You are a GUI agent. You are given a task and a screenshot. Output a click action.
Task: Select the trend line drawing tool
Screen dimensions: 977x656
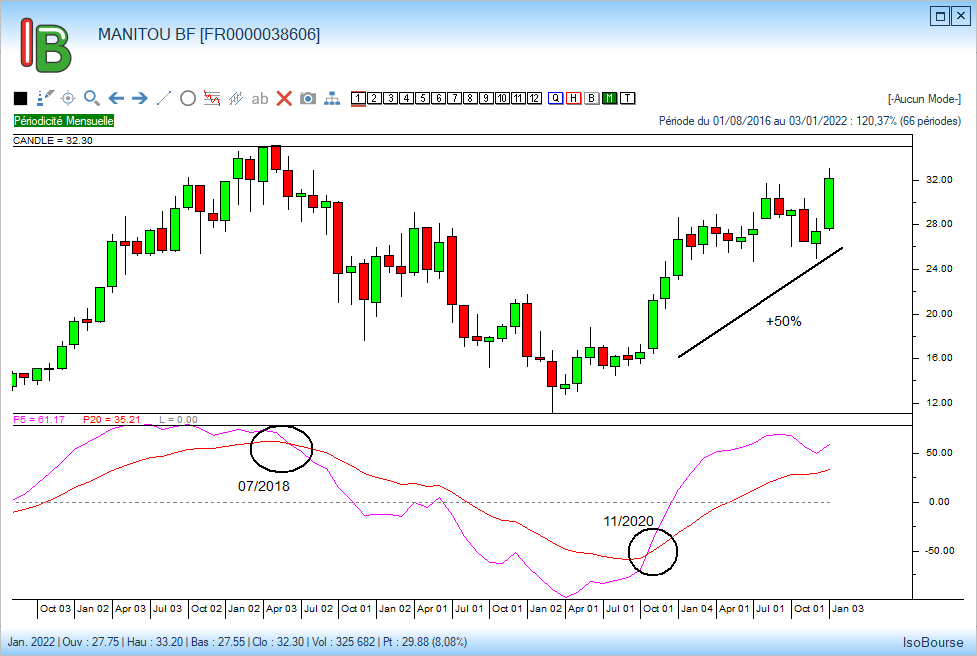click(164, 98)
